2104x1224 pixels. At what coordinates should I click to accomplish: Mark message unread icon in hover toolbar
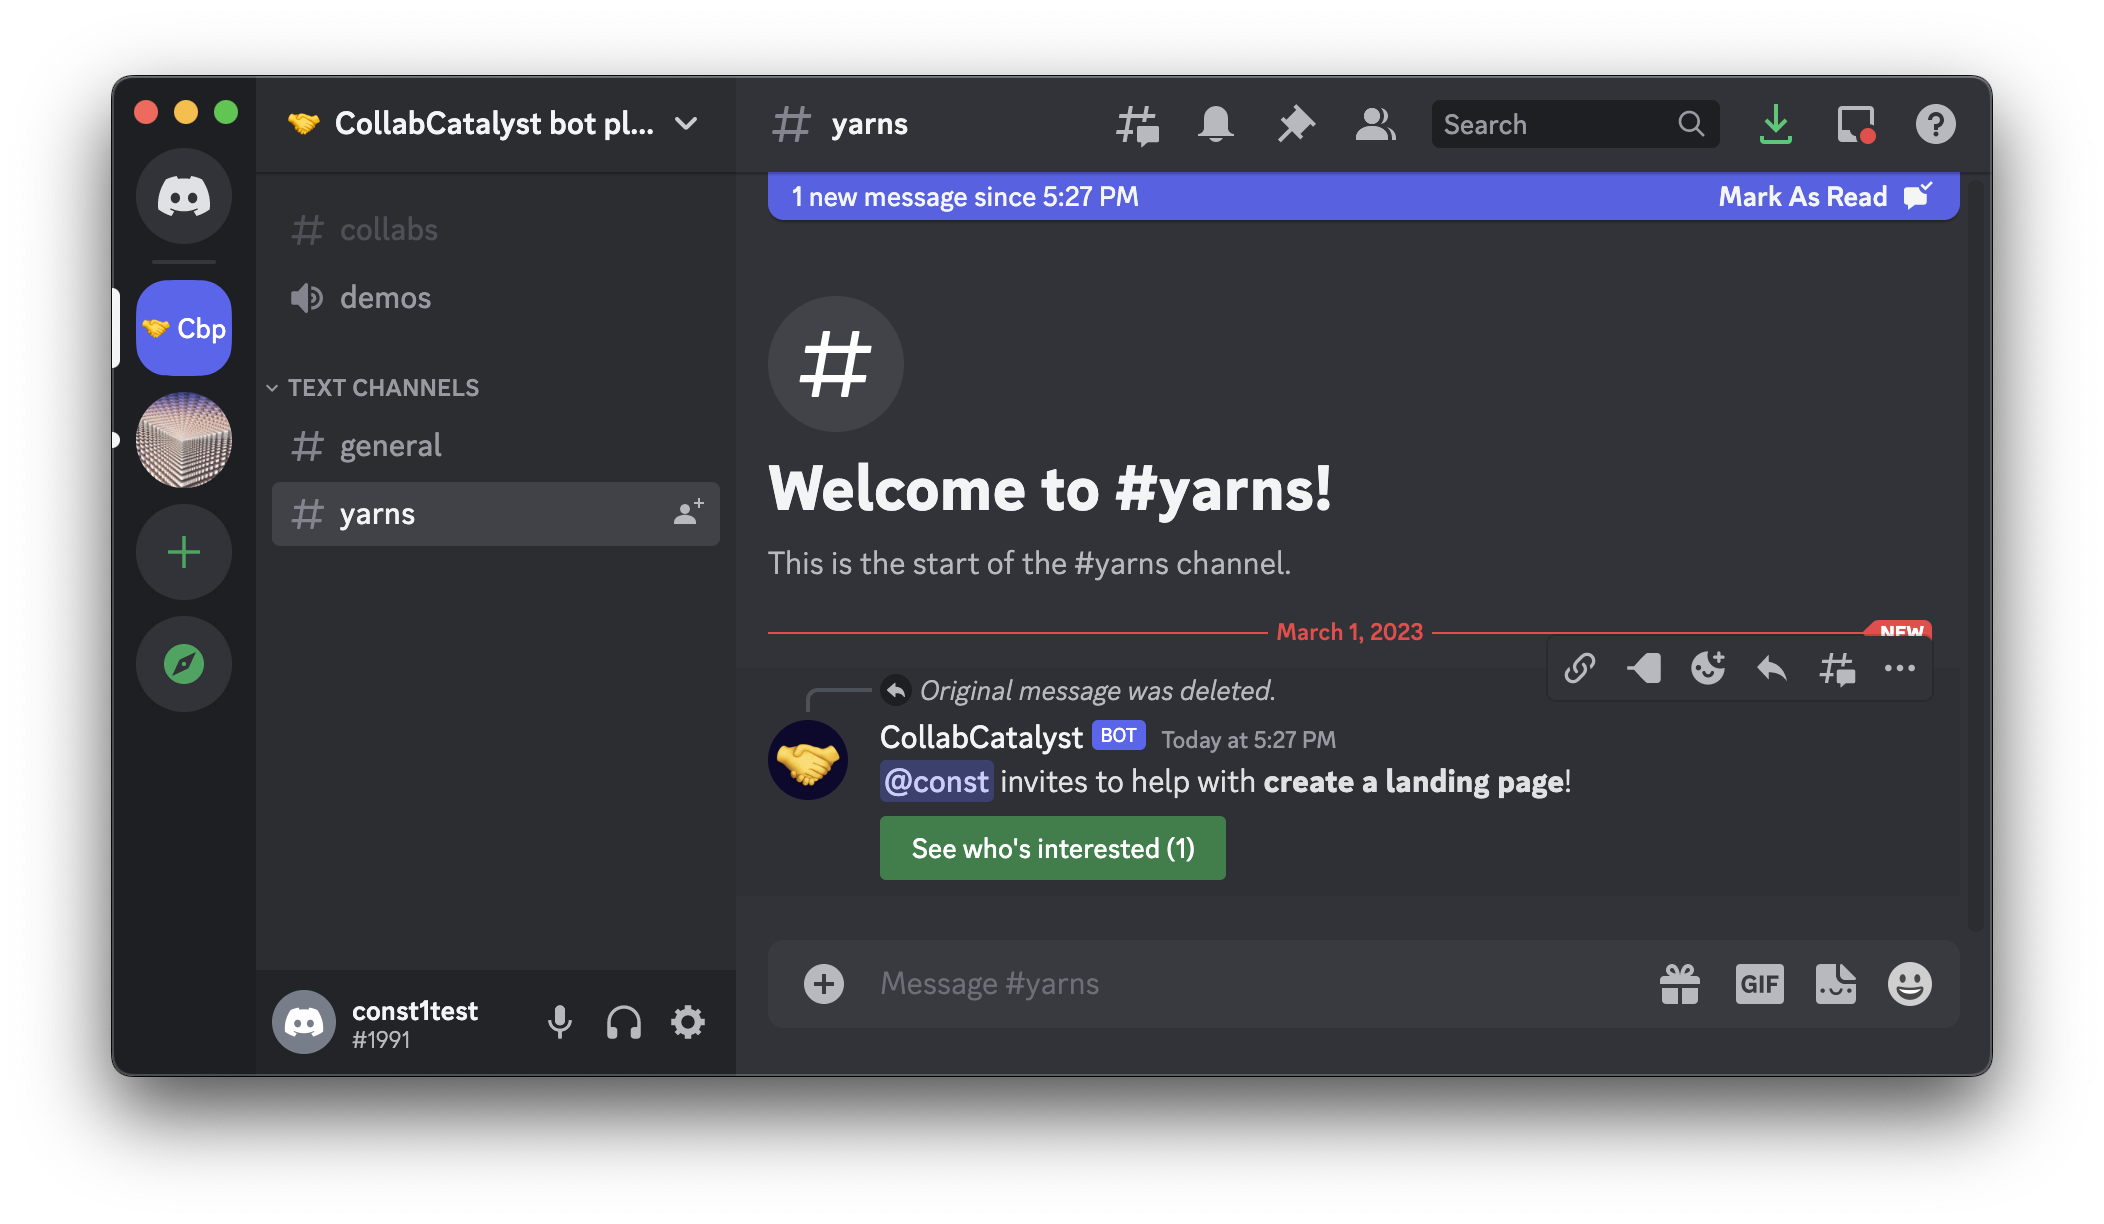[1644, 668]
